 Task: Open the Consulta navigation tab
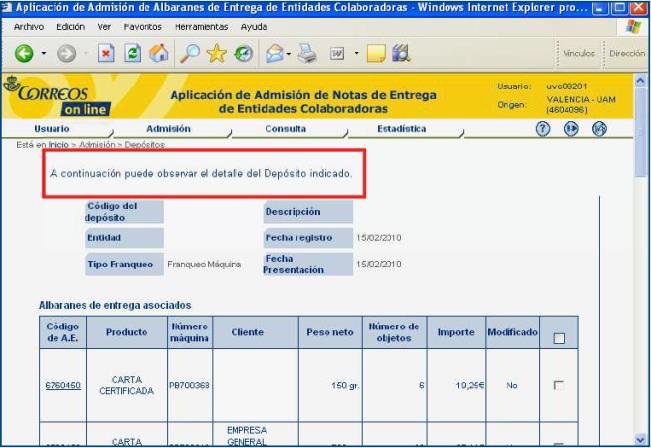(285, 129)
